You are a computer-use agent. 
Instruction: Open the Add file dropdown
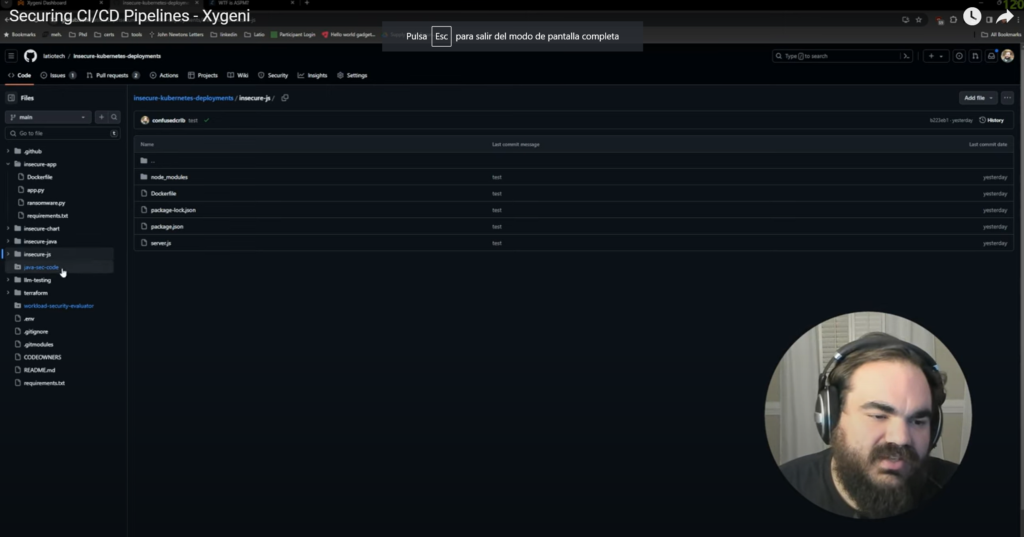tap(978, 98)
